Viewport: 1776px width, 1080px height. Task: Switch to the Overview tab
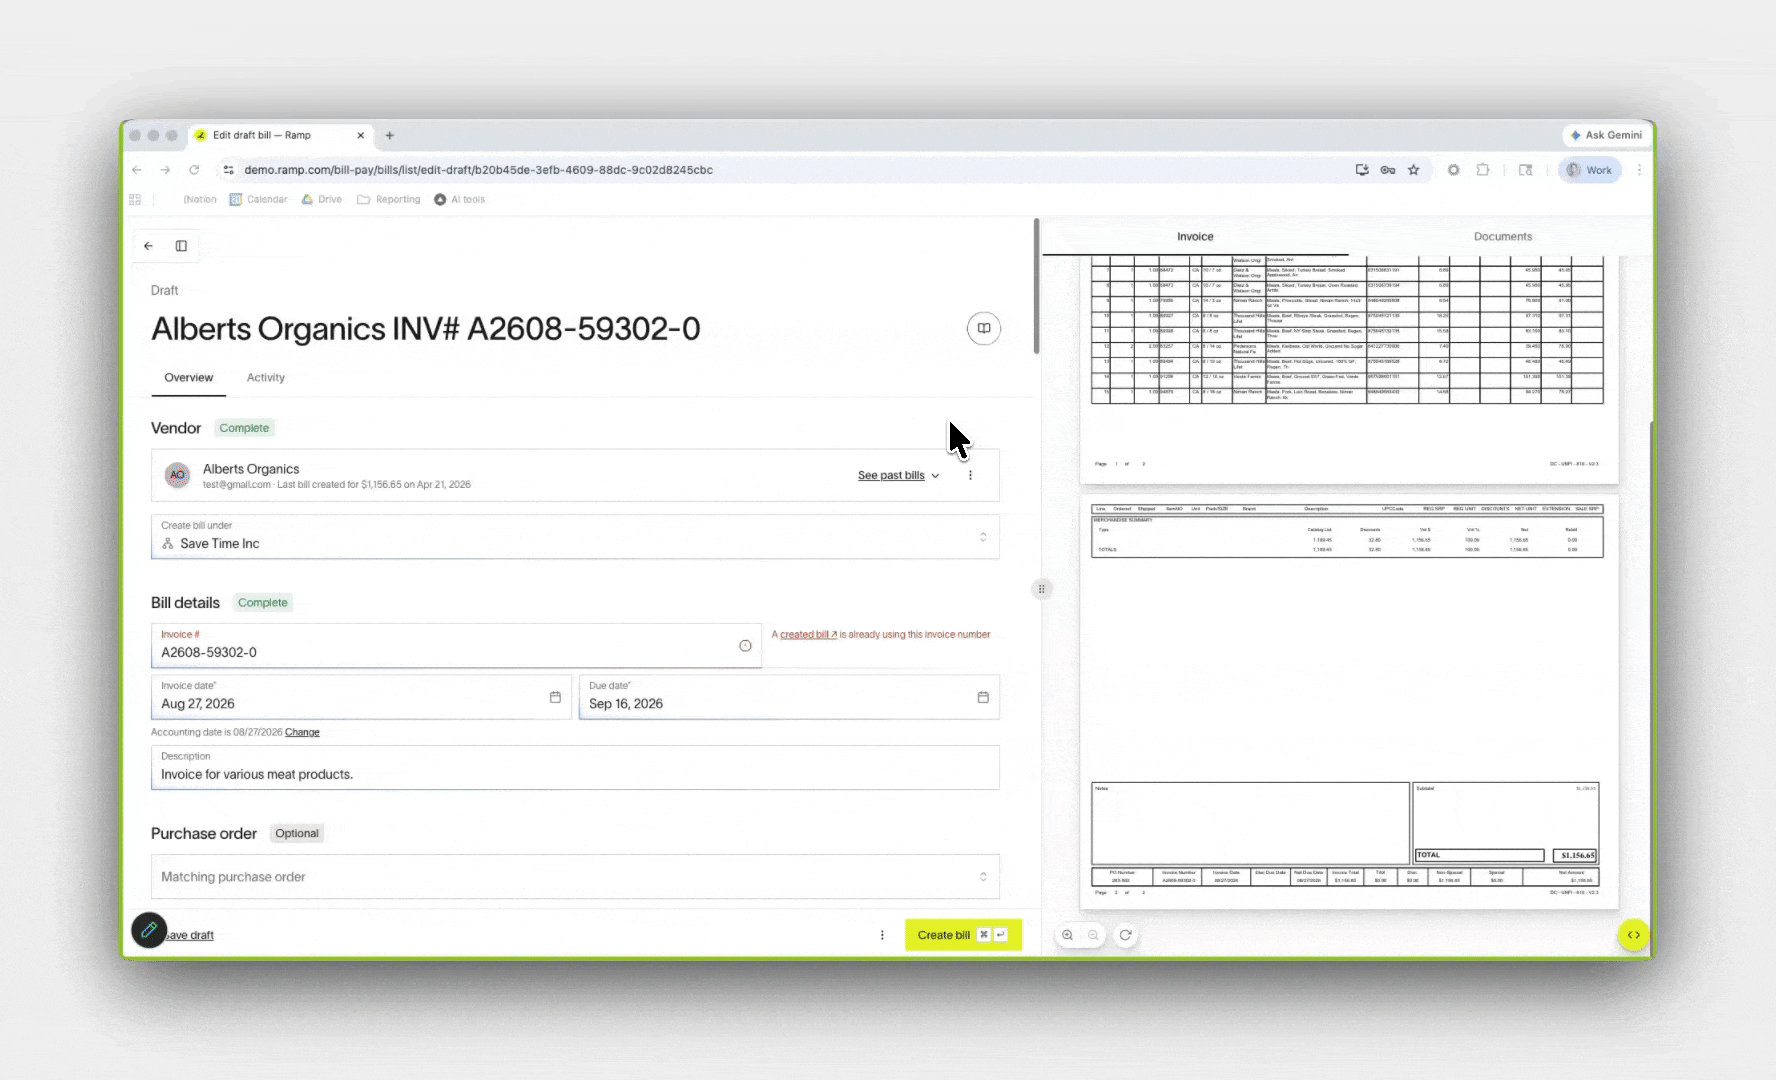coord(189,377)
